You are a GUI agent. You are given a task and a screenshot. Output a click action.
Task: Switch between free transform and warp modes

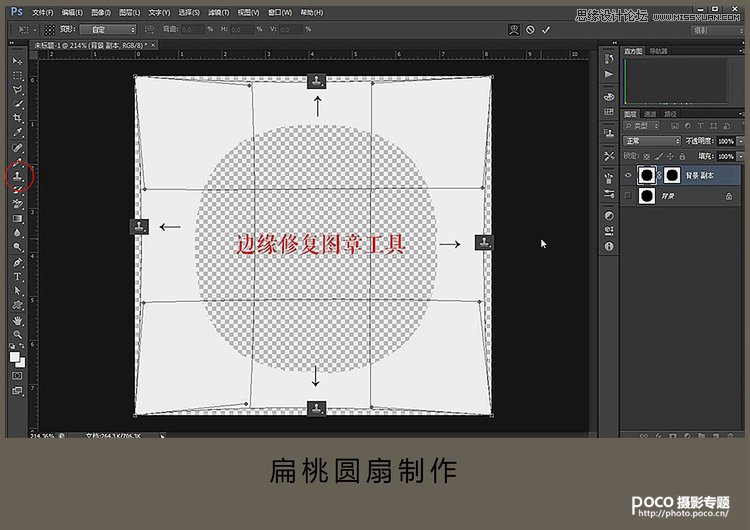pyautogui.click(x=514, y=30)
